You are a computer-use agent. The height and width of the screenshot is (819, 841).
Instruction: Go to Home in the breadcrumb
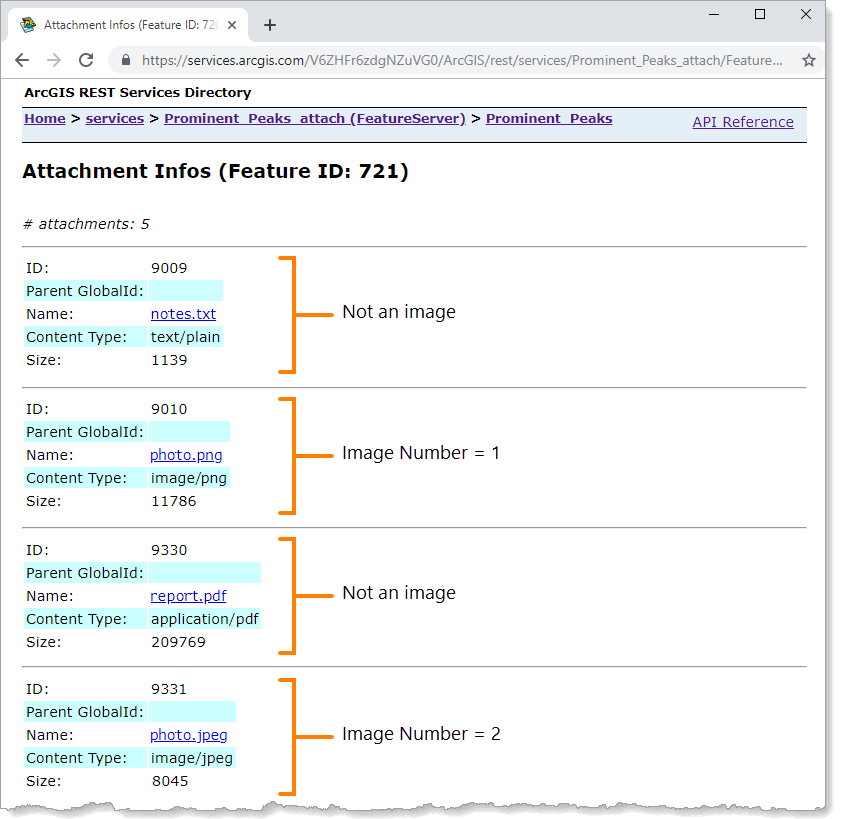pos(45,119)
